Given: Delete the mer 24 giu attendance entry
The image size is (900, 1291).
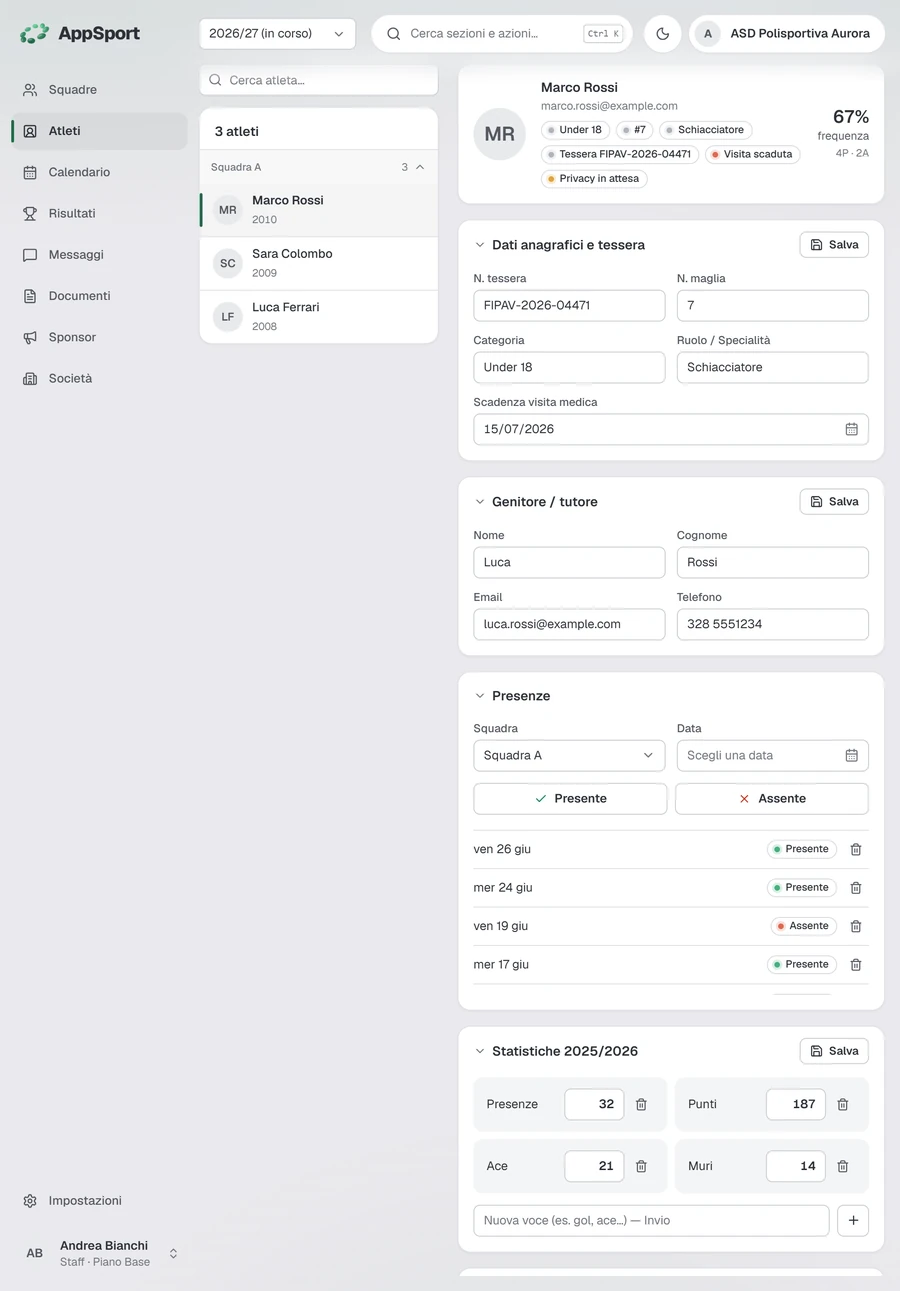Looking at the screenshot, I should click(856, 887).
